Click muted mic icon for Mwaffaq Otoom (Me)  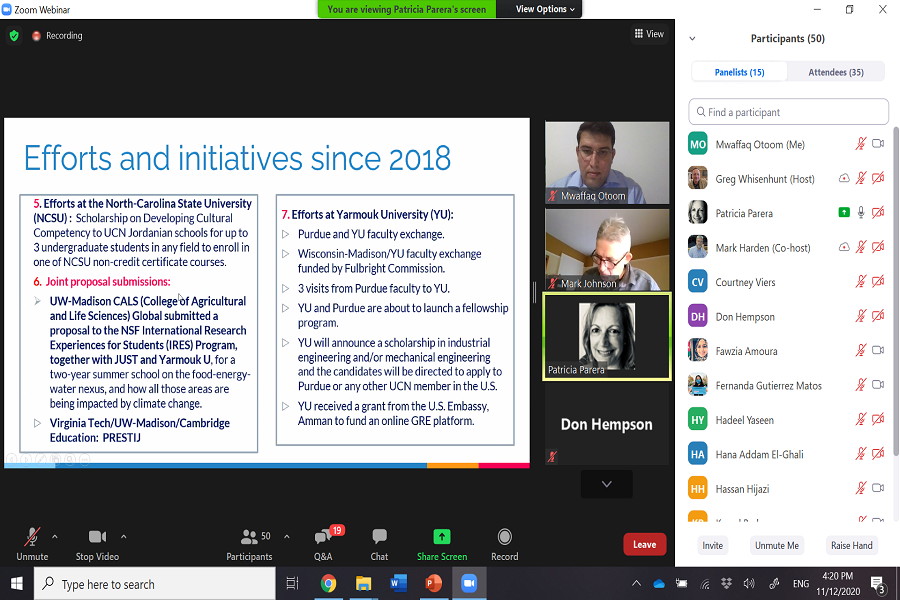(x=860, y=144)
